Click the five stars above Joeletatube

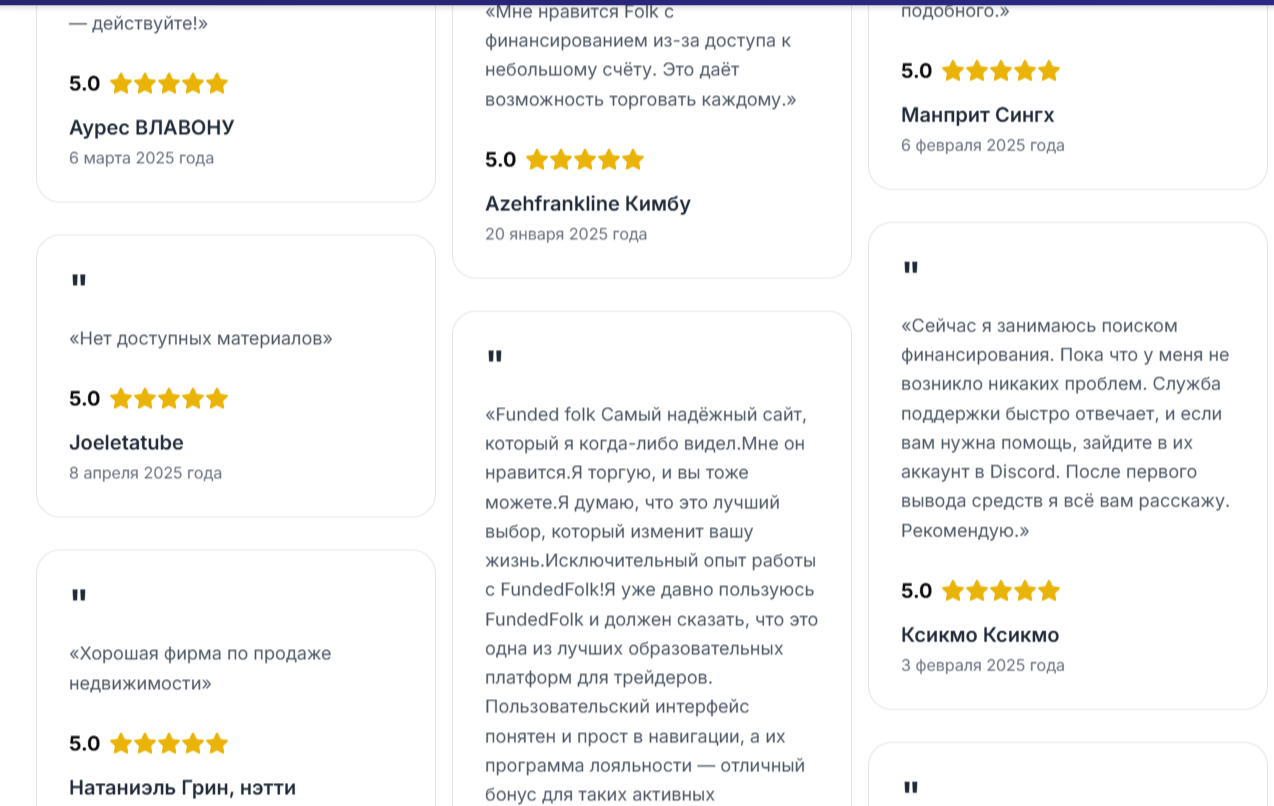point(169,399)
